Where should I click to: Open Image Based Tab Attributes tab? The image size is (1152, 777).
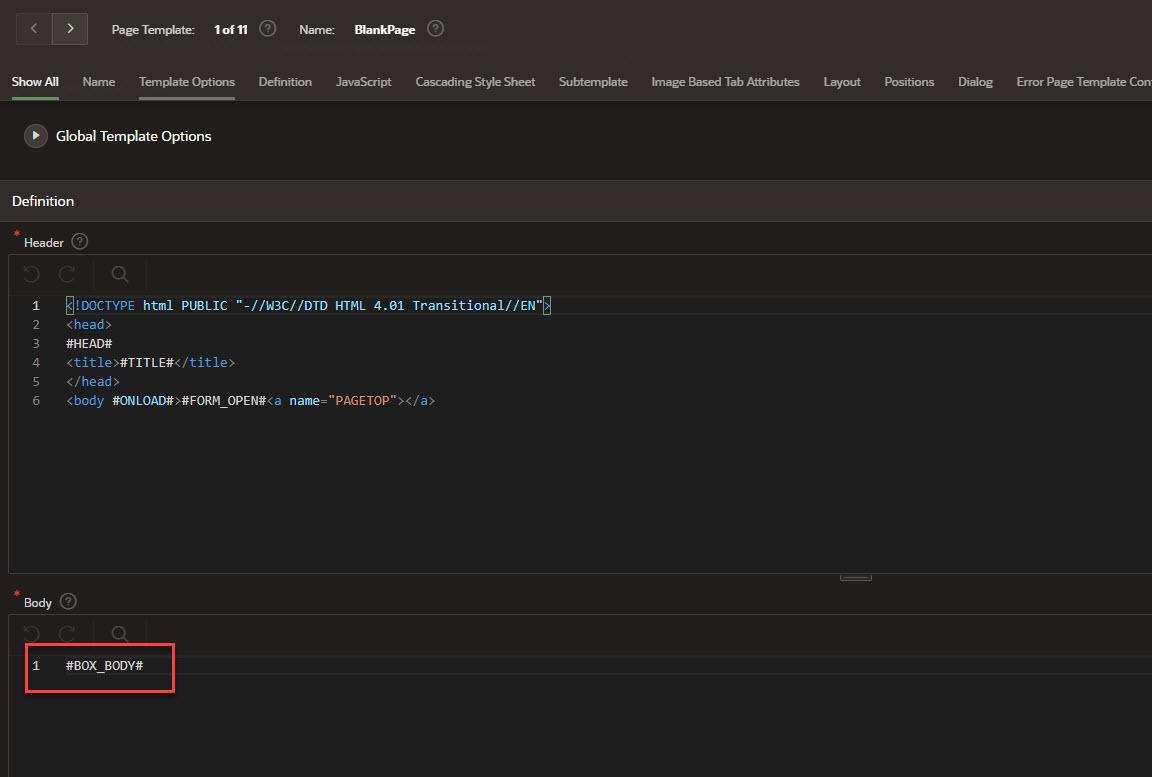tap(725, 82)
